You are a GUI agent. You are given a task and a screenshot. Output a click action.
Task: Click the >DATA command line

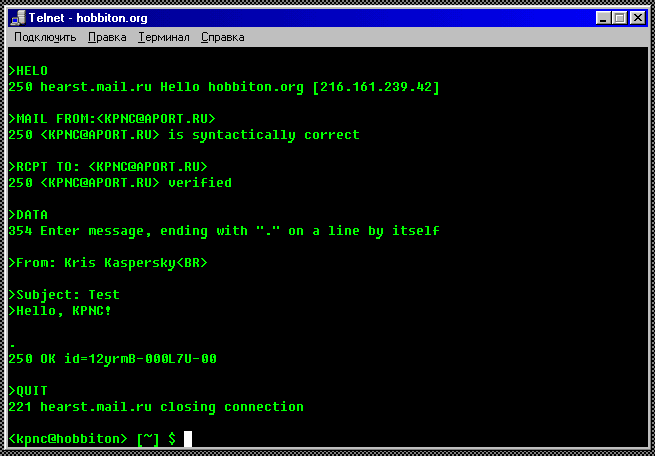tap(28, 215)
